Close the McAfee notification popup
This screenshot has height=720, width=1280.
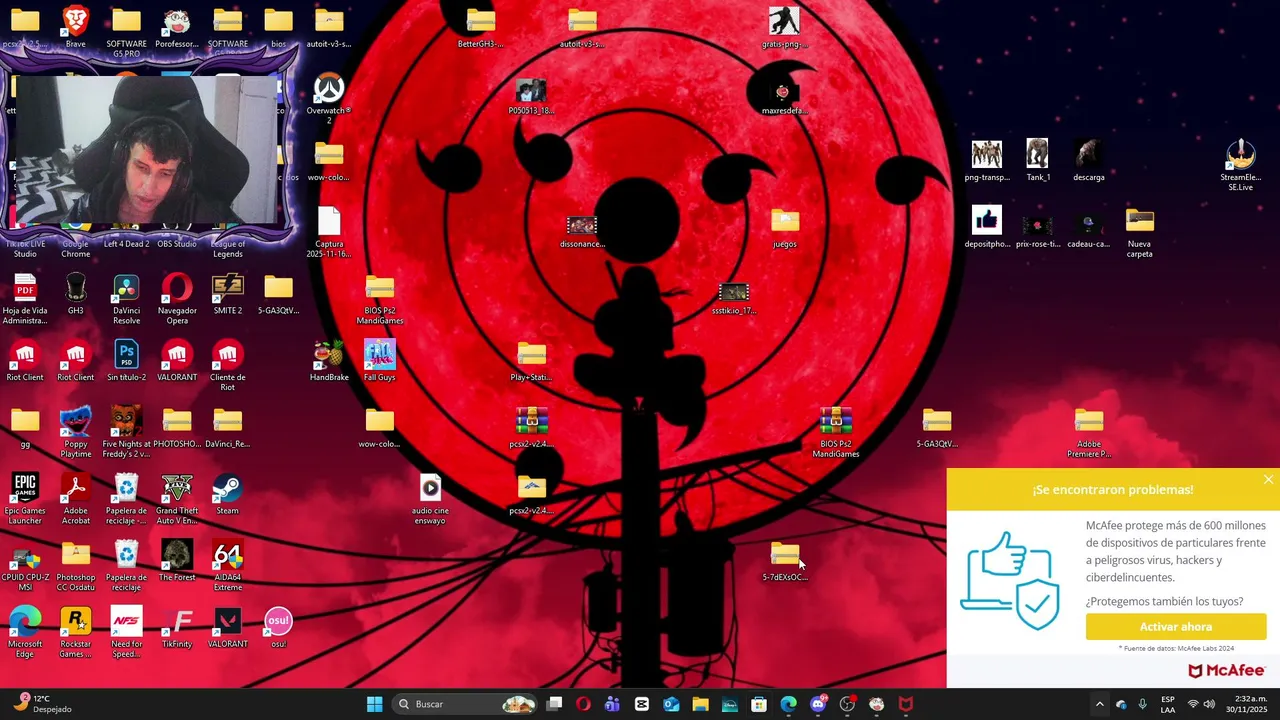pyautogui.click(x=1268, y=480)
